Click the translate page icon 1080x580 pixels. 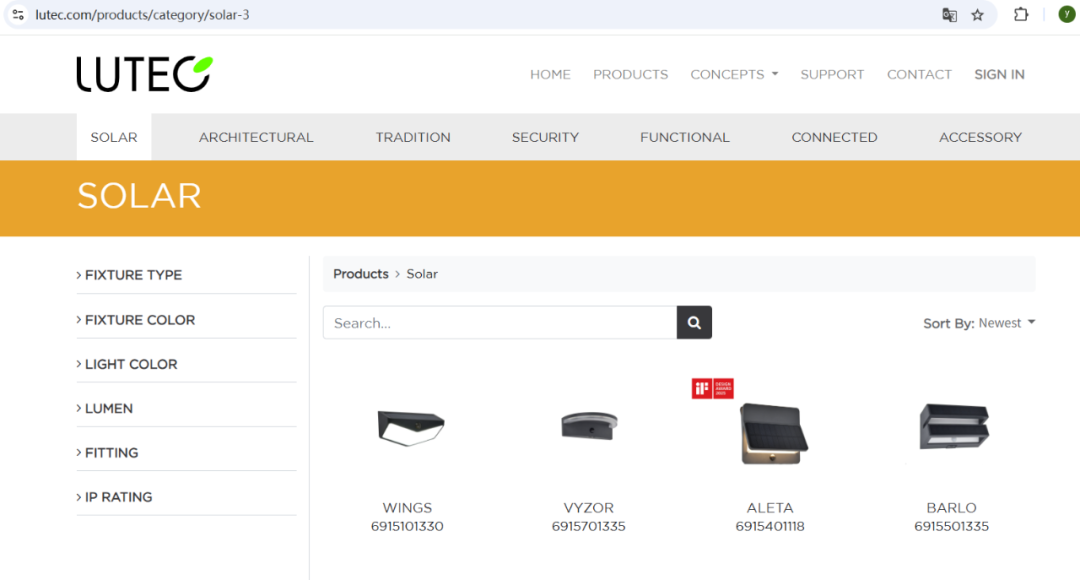tap(949, 14)
